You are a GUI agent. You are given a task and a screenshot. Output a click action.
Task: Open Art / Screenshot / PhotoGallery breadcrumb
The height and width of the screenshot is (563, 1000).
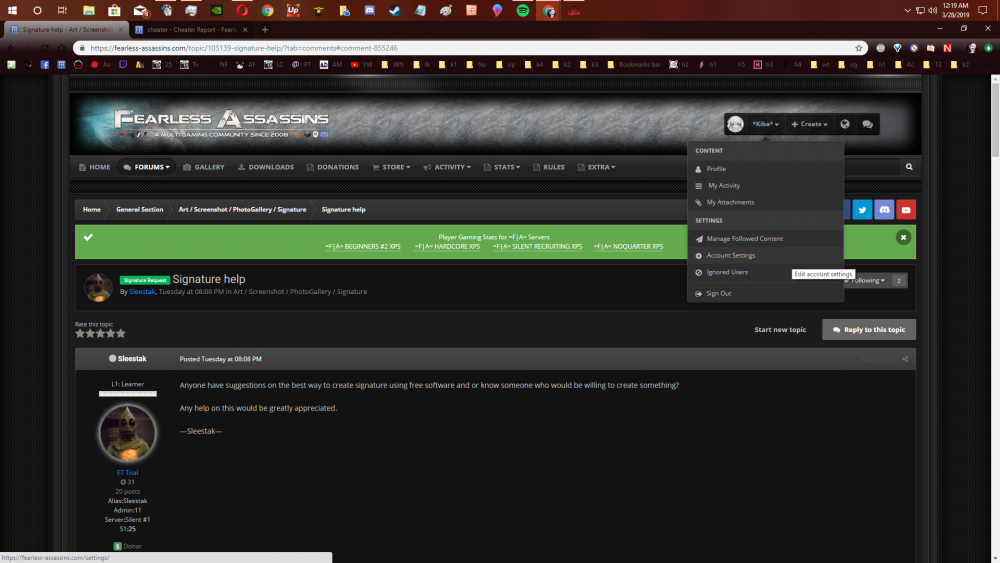[x=242, y=210]
